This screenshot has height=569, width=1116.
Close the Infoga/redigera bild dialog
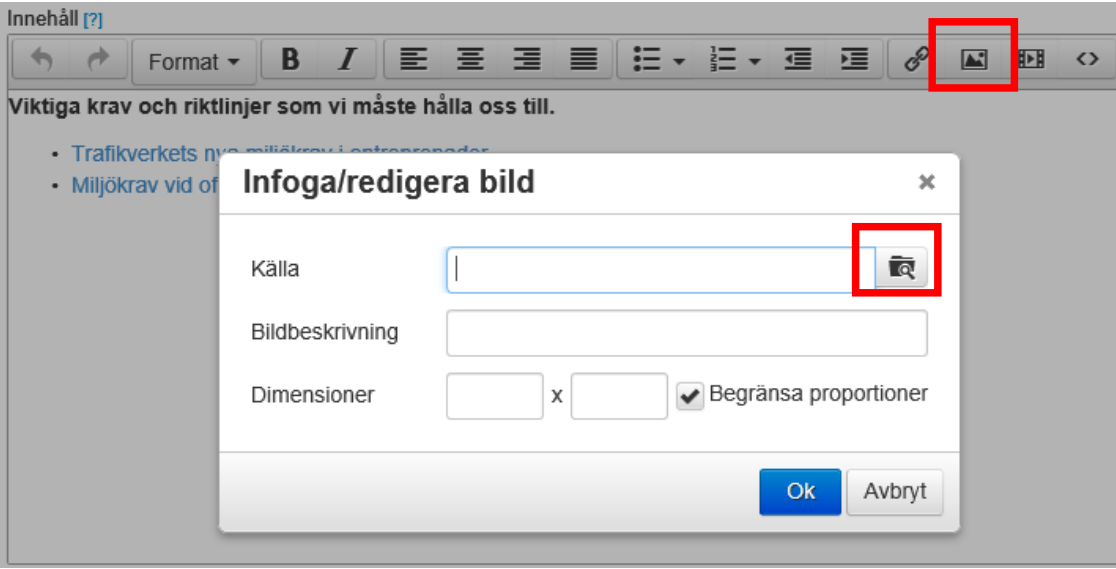click(x=927, y=182)
